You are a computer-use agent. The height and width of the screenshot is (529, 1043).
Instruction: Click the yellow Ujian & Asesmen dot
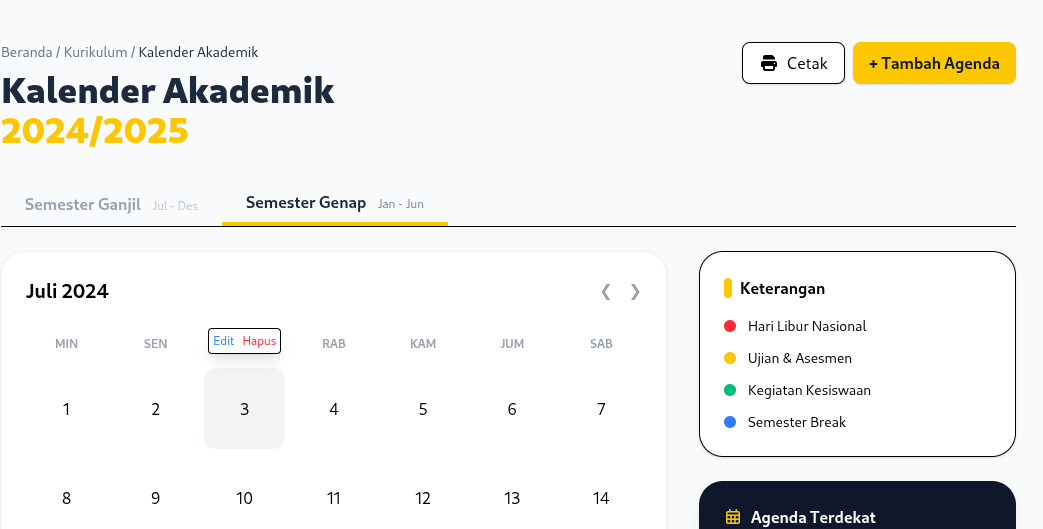(730, 358)
